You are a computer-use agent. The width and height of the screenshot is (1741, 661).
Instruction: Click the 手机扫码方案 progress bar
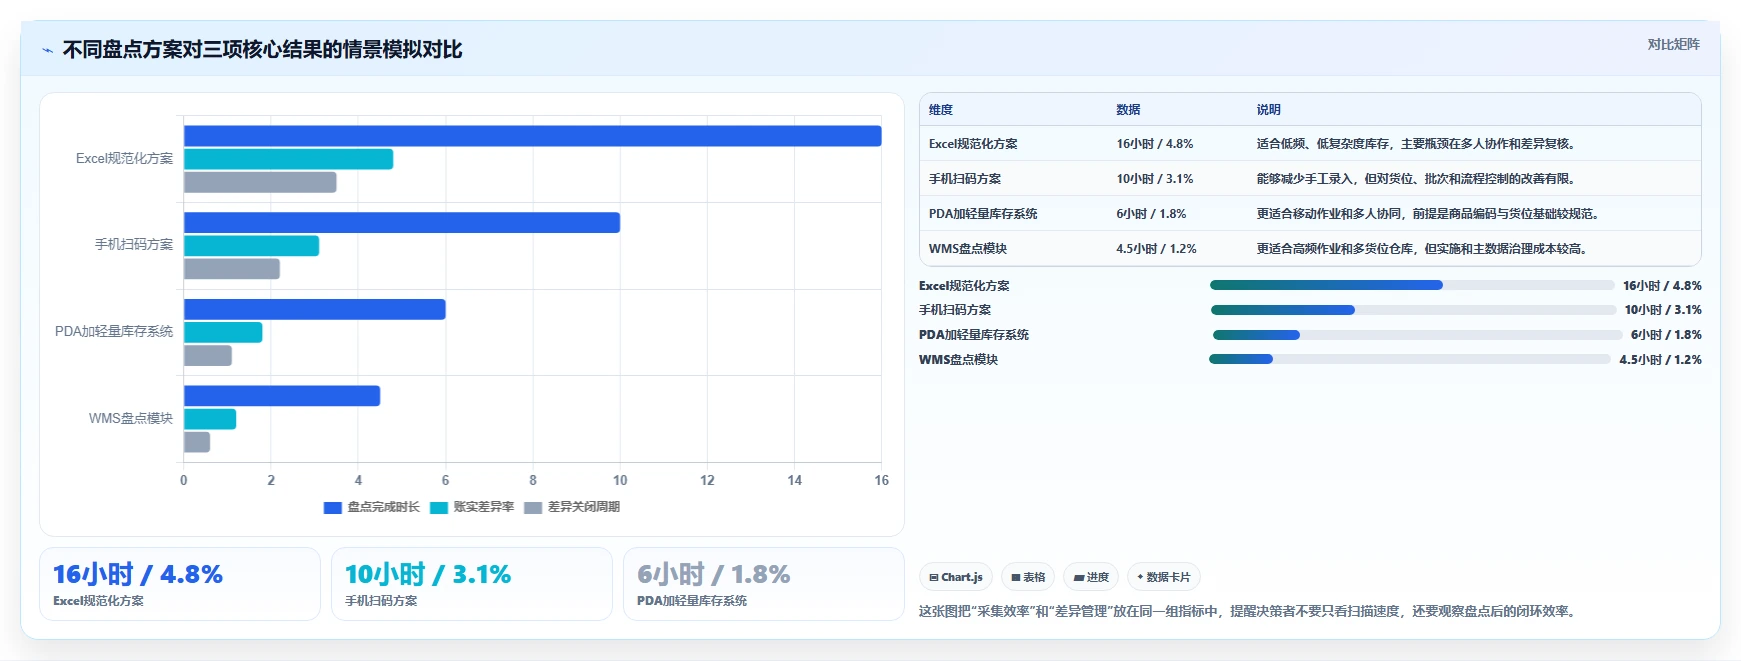click(1413, 310)
